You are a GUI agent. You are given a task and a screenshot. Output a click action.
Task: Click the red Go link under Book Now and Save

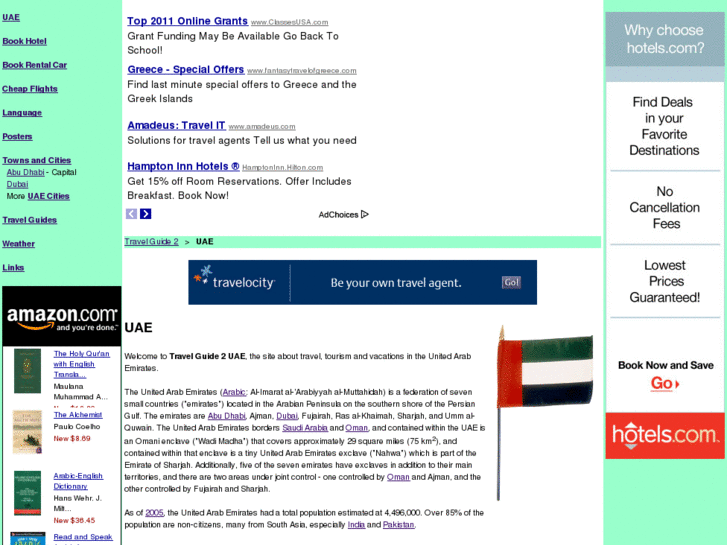tap(665, 383)
